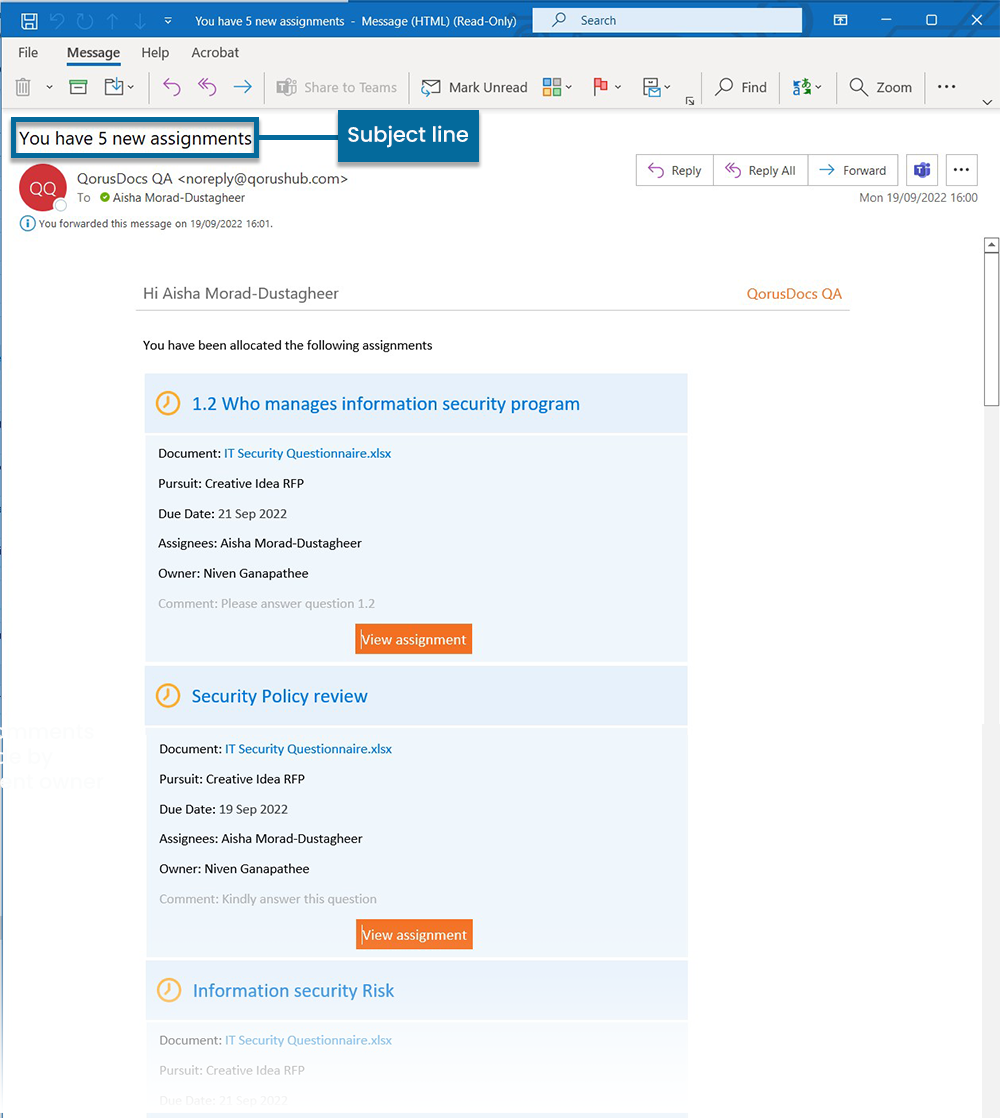Screen dimensions: 1000x1118
Task: Open '1.2 Who manages information security program' link
Action: click(x=386, y=404)
